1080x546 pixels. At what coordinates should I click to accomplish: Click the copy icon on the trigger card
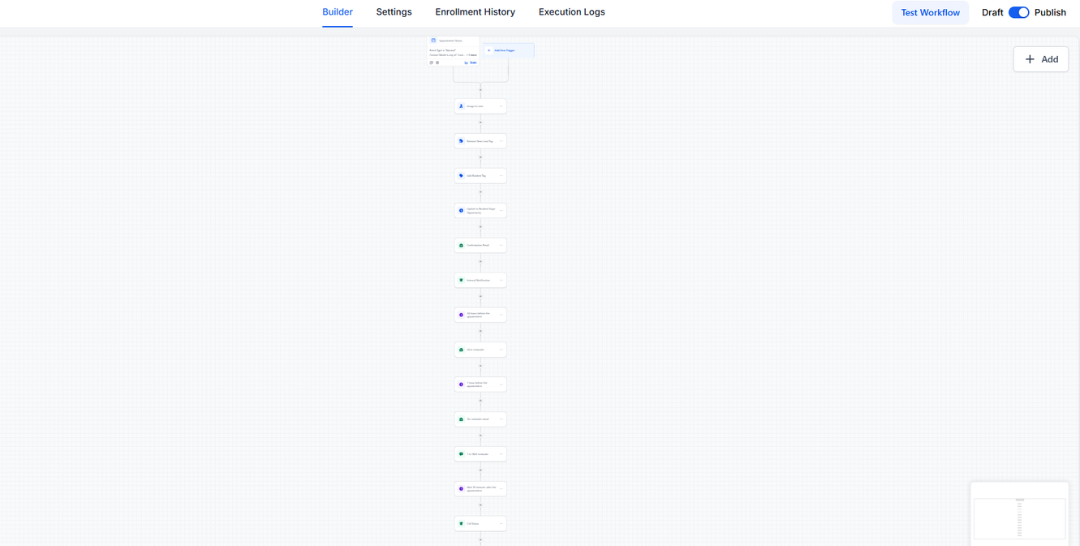[431, 63]
